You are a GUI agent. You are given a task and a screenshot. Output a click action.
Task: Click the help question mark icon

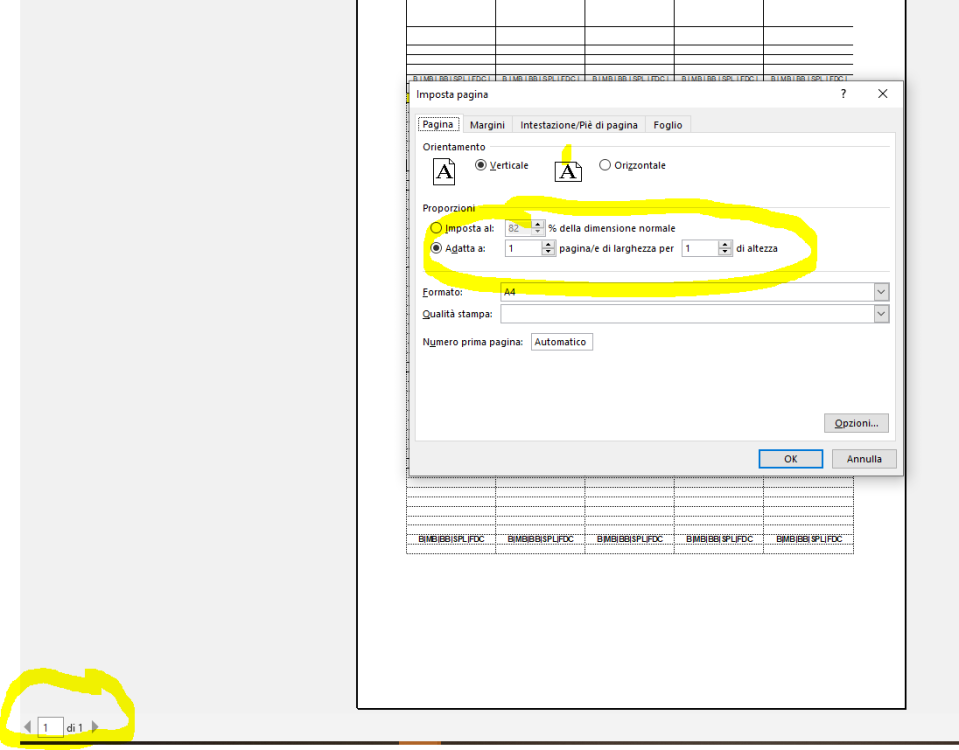pyautogui.click(x=843, y=94)
